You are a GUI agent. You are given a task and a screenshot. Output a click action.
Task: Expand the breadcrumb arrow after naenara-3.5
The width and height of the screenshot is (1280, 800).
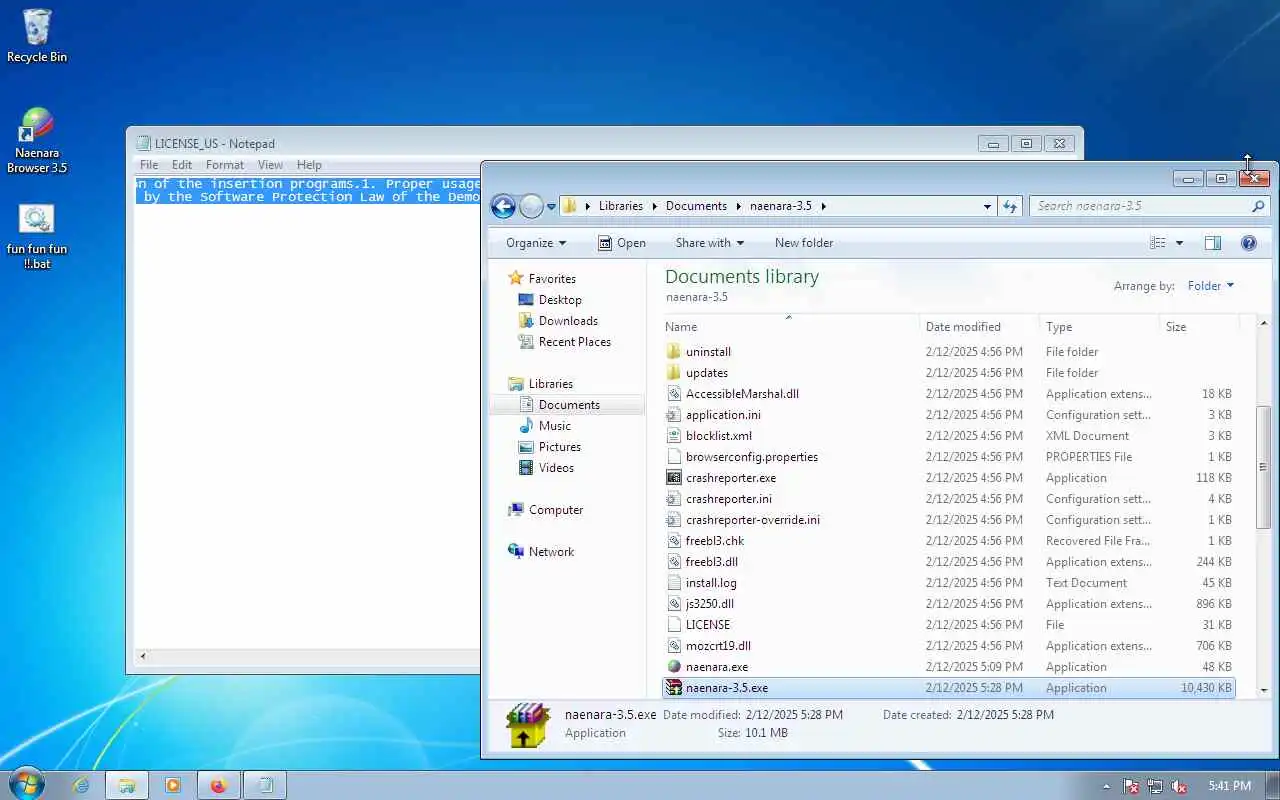click(x=824, y=206)
